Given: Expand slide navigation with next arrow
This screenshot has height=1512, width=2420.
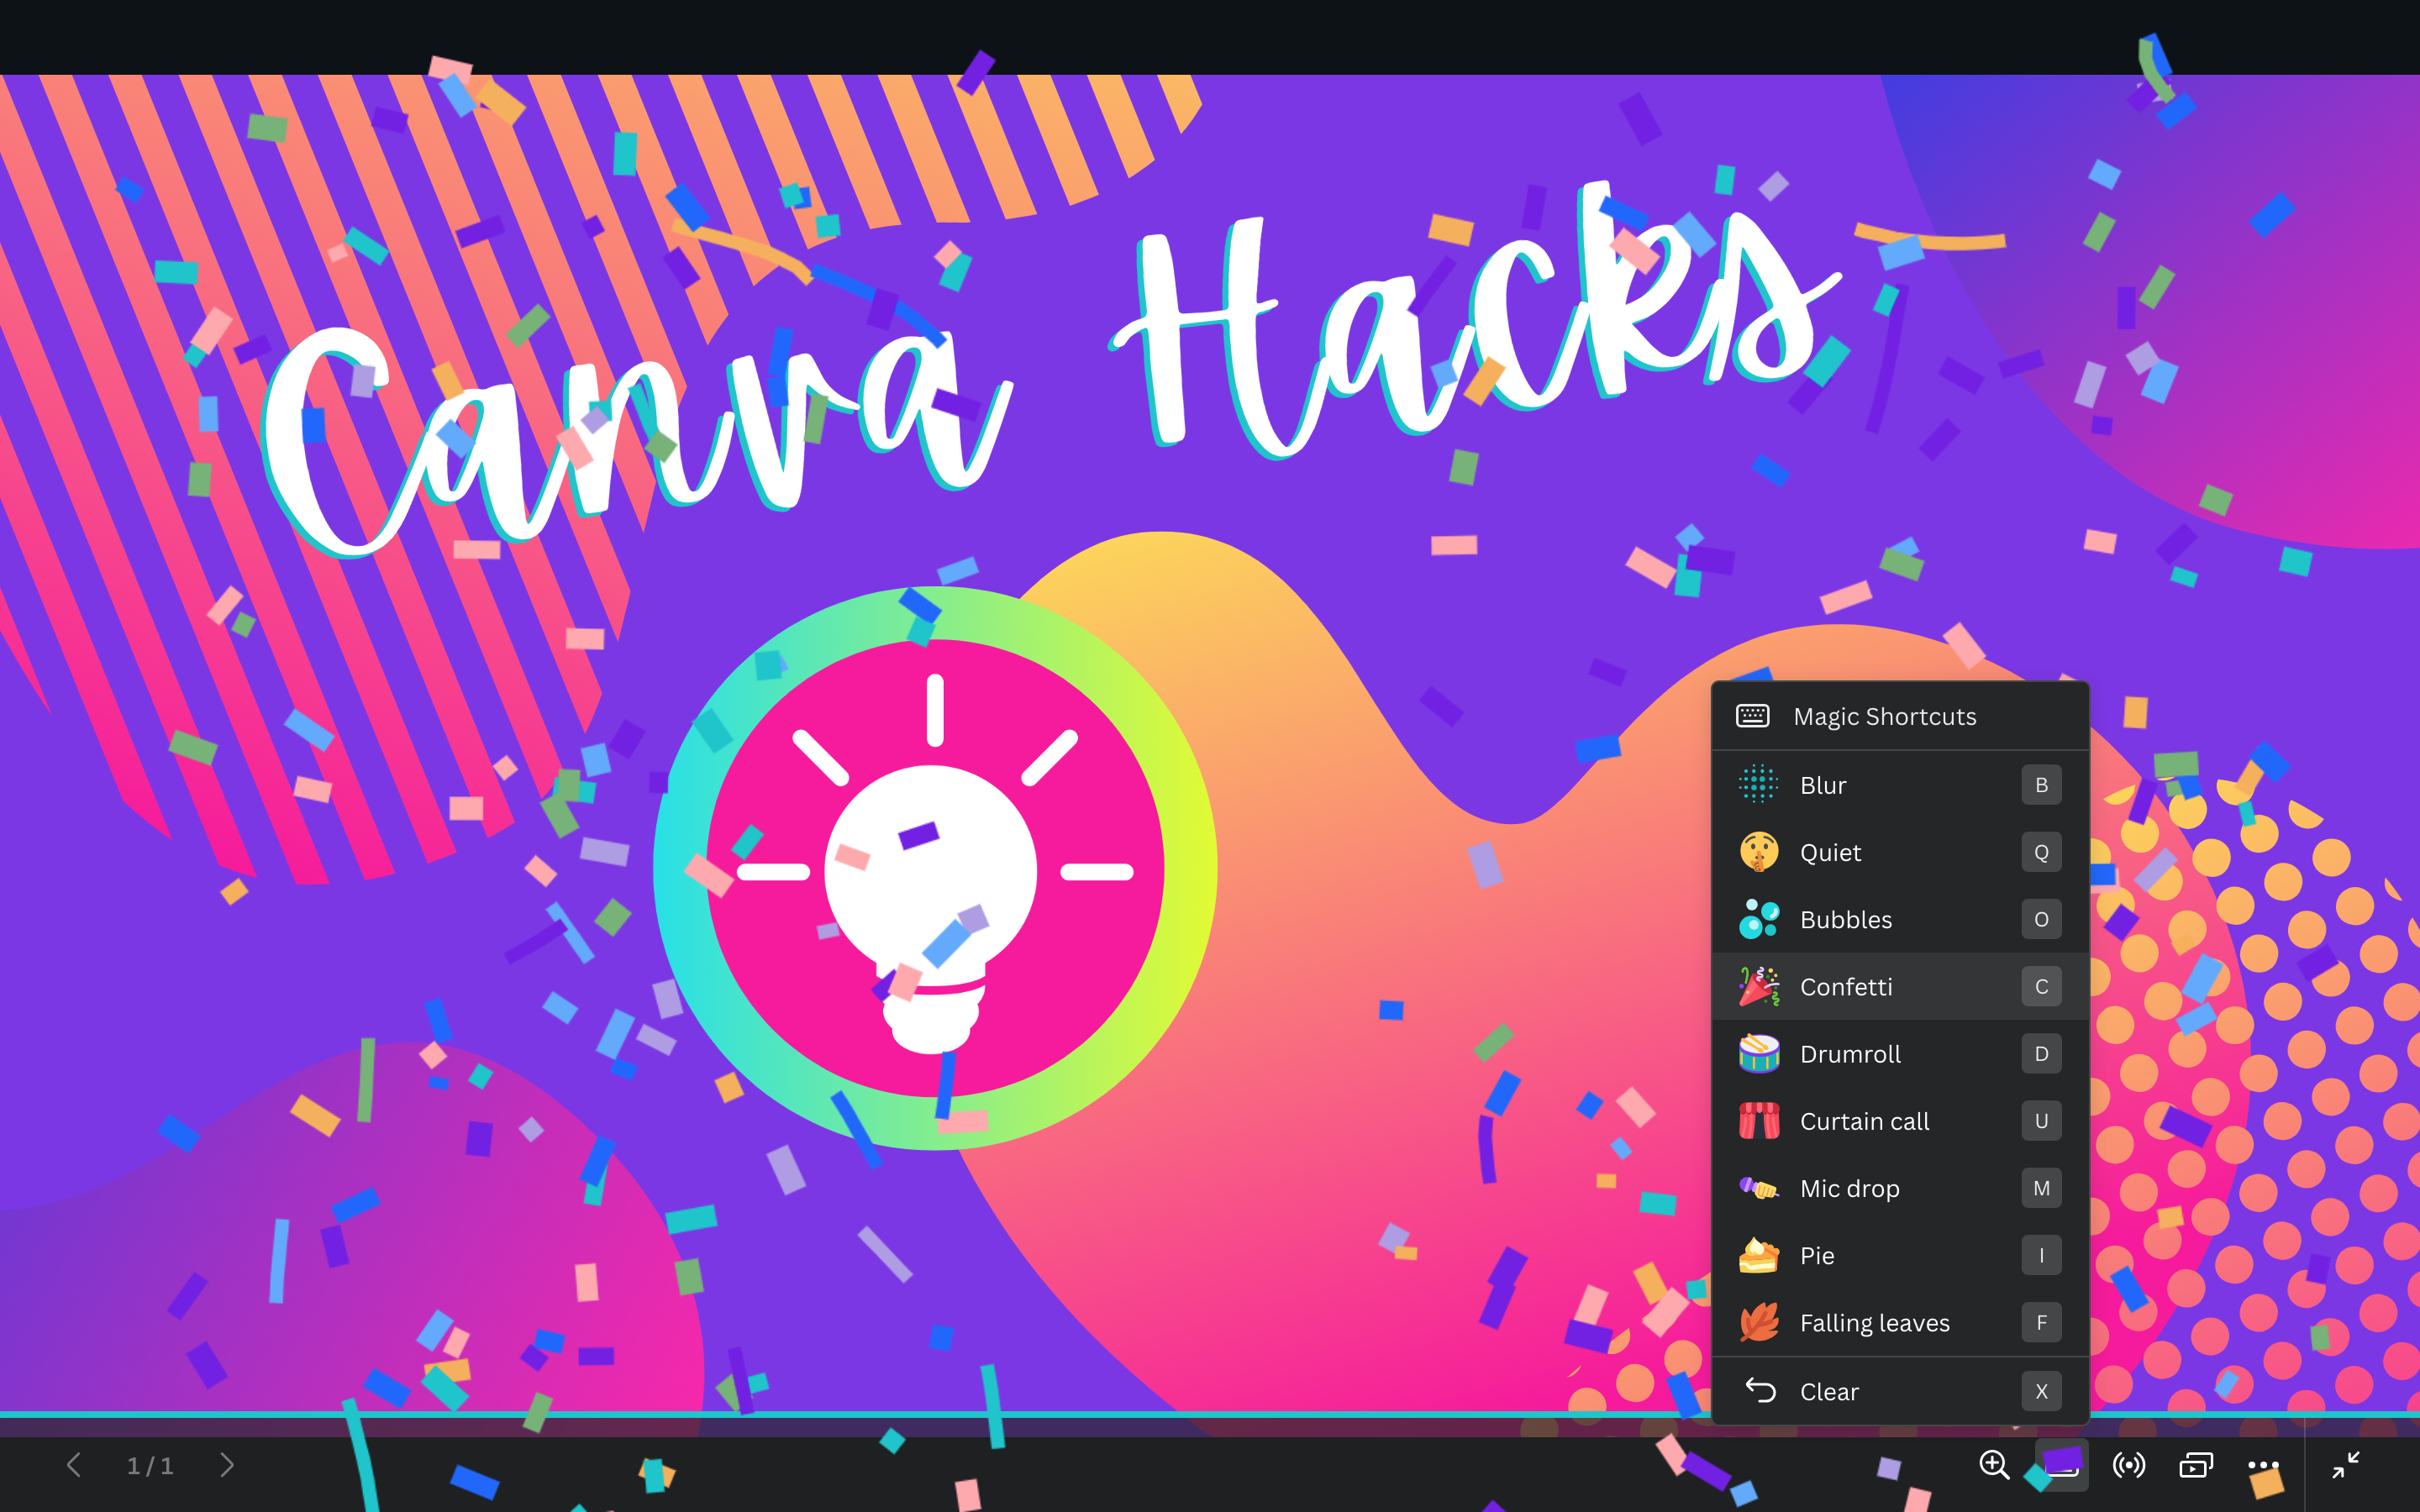Looking at the screenshot, I should pos(227,1465).
